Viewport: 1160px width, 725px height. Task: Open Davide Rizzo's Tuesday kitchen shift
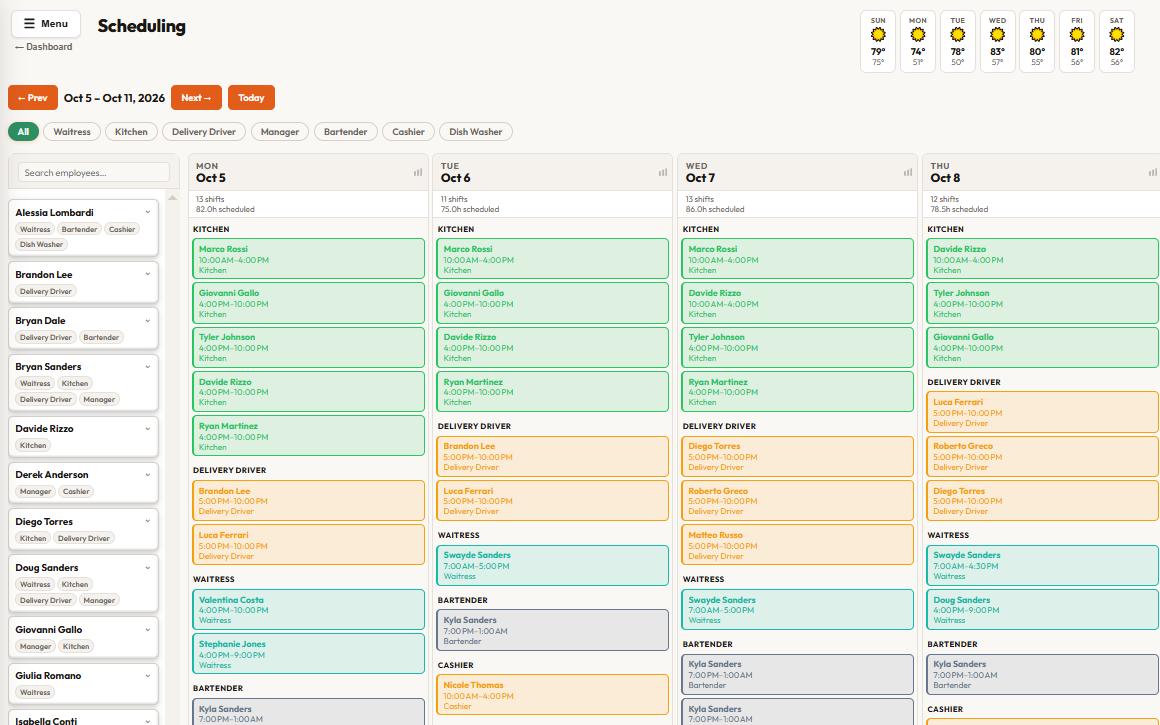click(553, 347)
